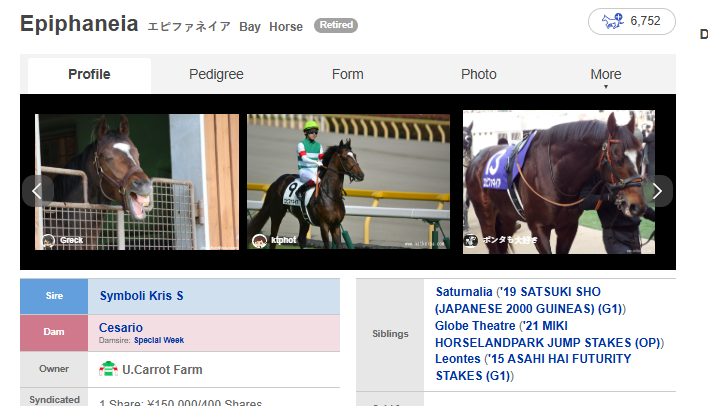Click the ポンタも大好き user avatar icon
This screenshot has width=708, height=406.
pyautogui.click(x=471, y=240)
